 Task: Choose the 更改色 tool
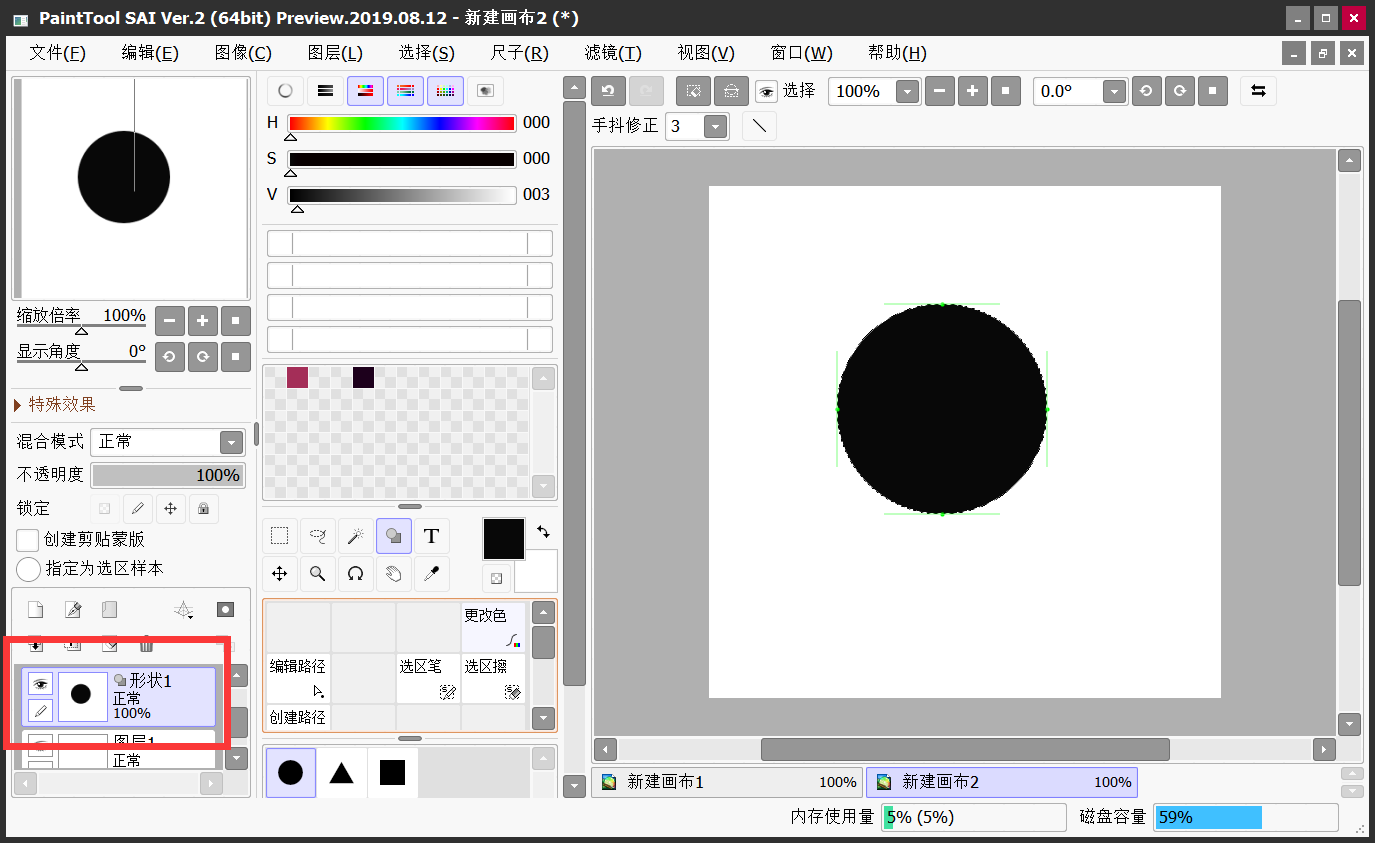pyautogui.click(x=493, y=627)
